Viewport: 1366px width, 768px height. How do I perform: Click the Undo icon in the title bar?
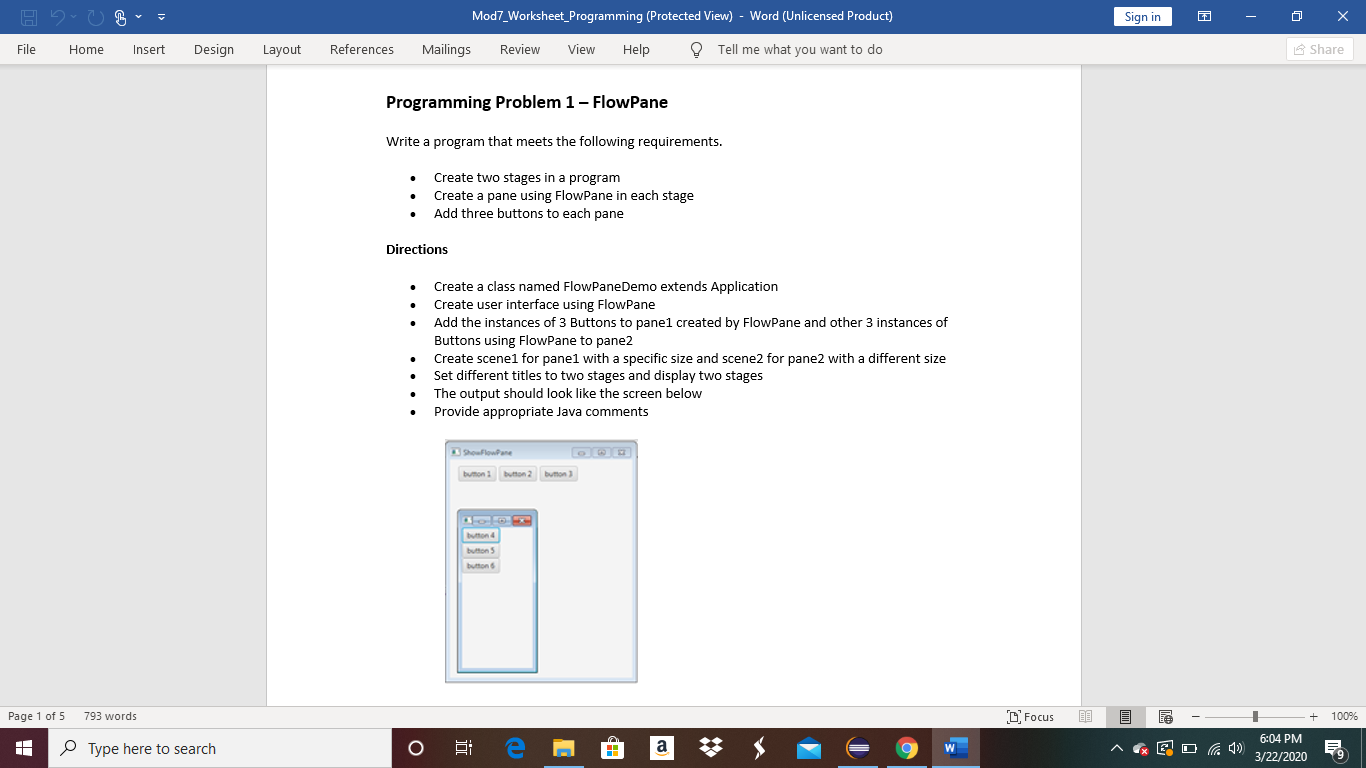click(x=57, y=16)
